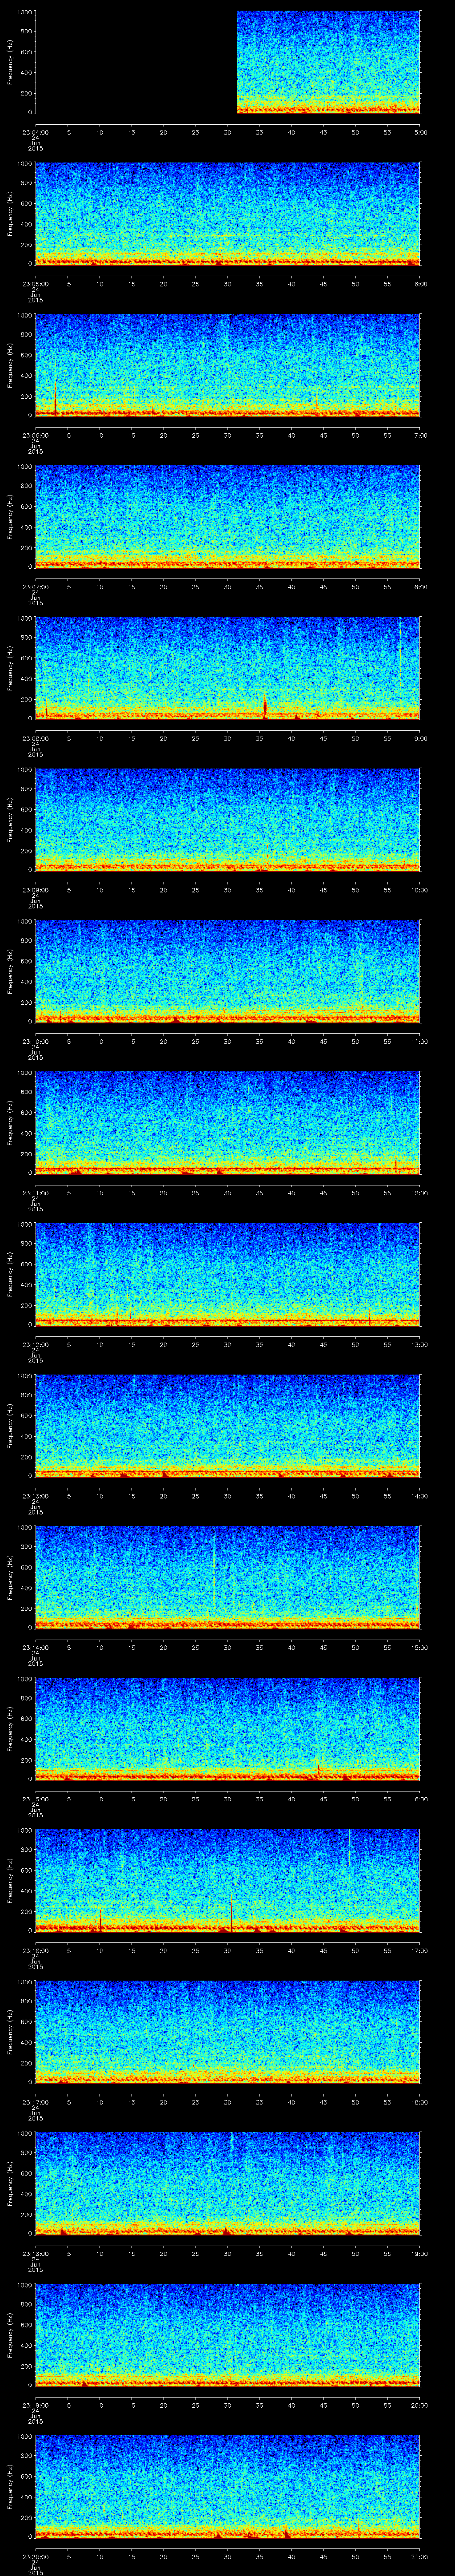This screenshot has width=455, height=2576.
Task: Select the spectrogram panel starting at 23:17:00
Action: pos(228,2032)
